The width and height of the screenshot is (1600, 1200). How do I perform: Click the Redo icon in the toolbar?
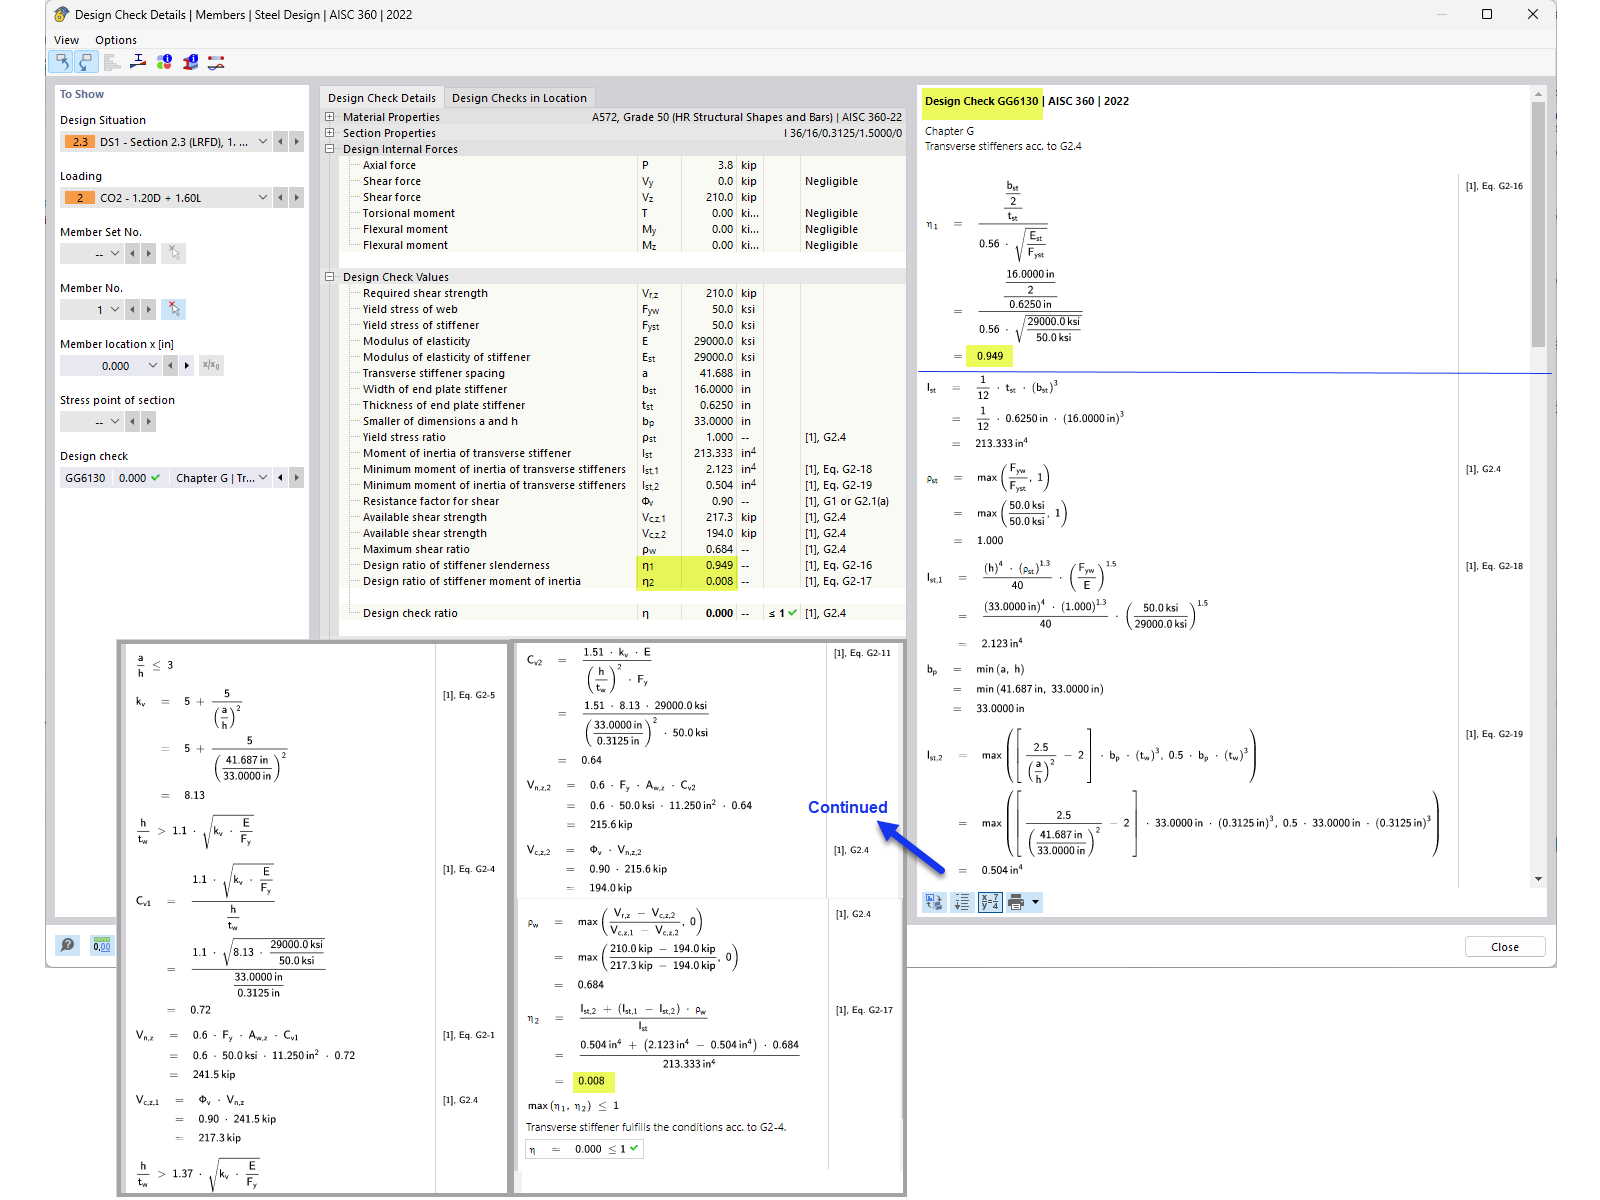point(85,61)
